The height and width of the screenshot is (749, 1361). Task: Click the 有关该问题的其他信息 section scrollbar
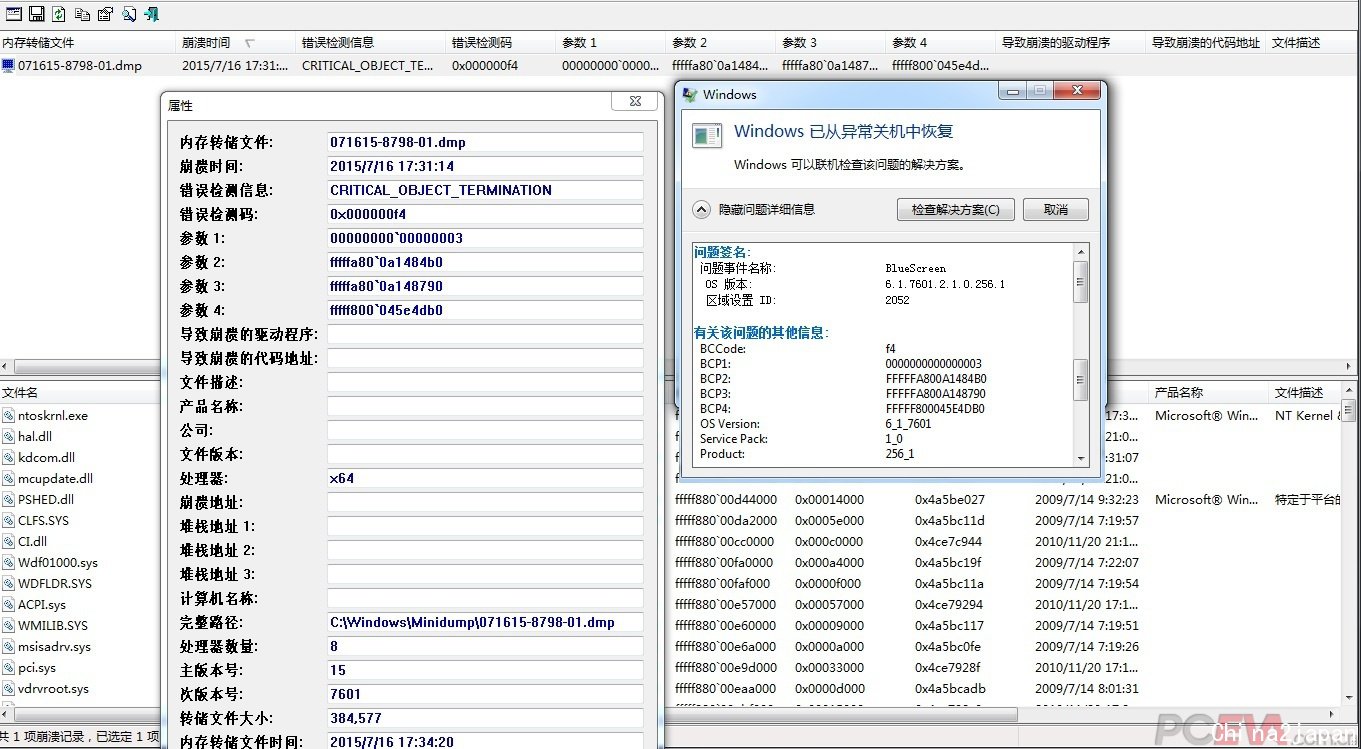[x=1080, y=379]
